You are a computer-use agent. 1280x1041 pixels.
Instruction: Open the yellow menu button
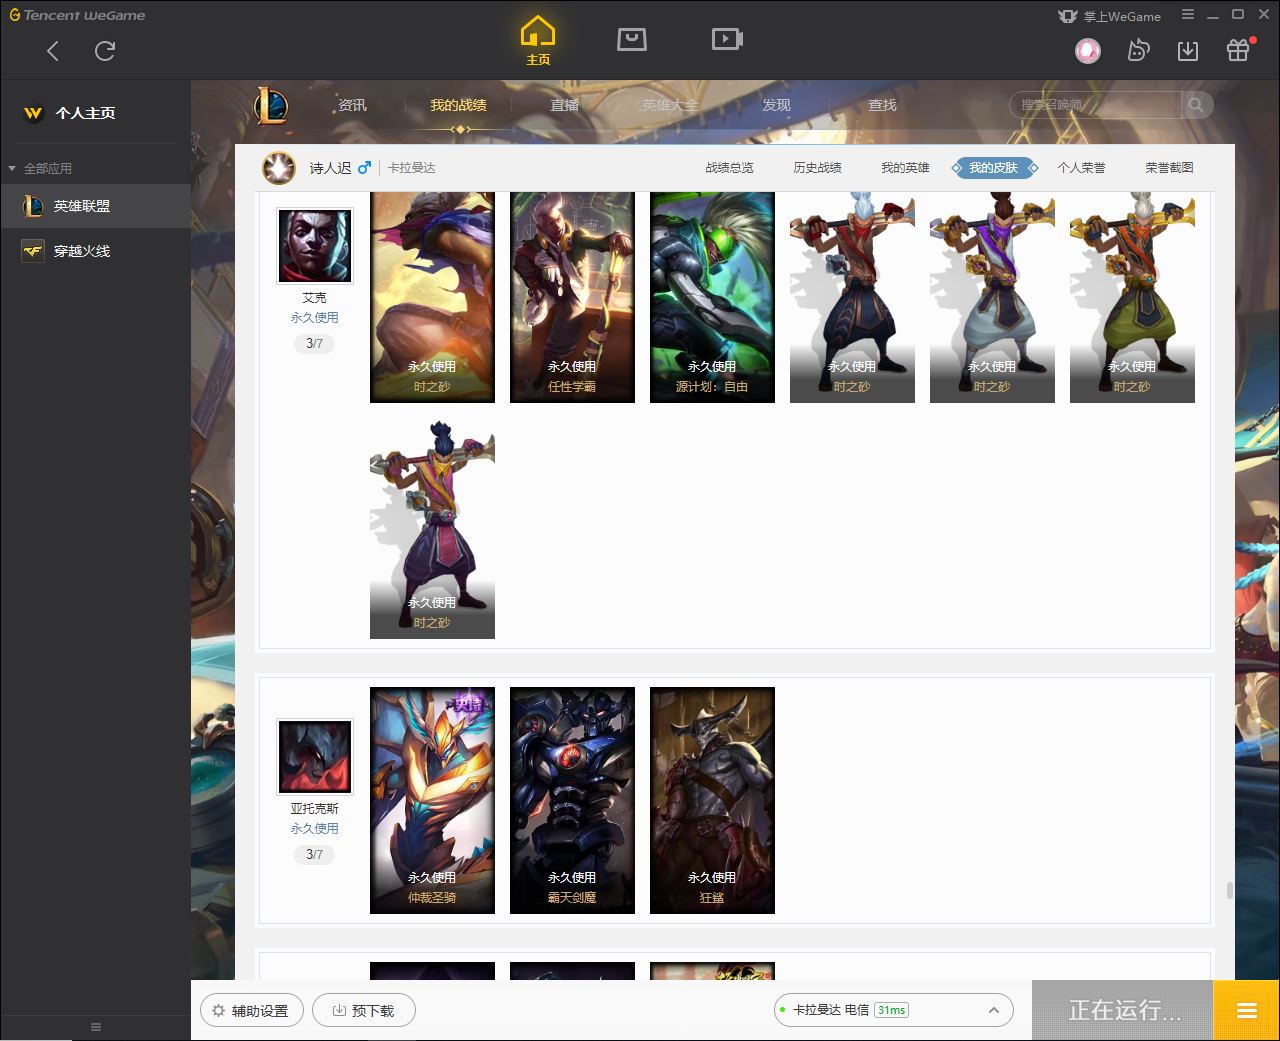(x=1247, y=1010)
